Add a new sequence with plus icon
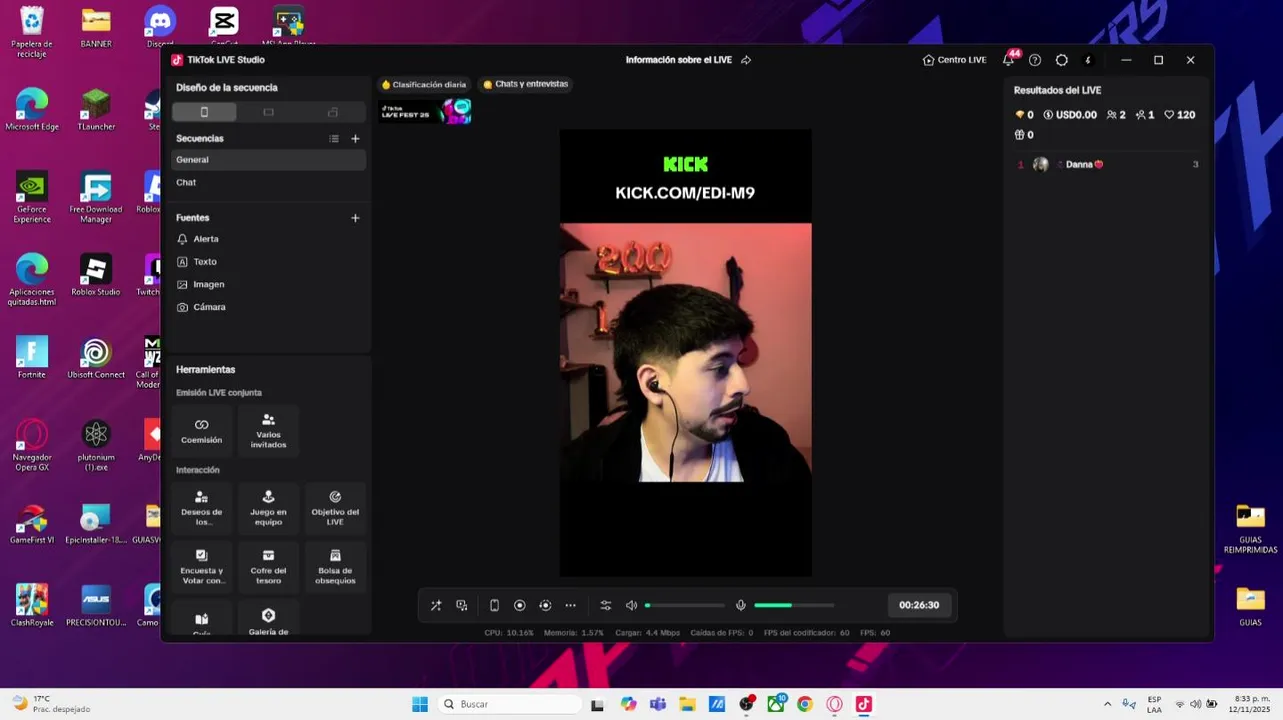 [x=355, y=139]
